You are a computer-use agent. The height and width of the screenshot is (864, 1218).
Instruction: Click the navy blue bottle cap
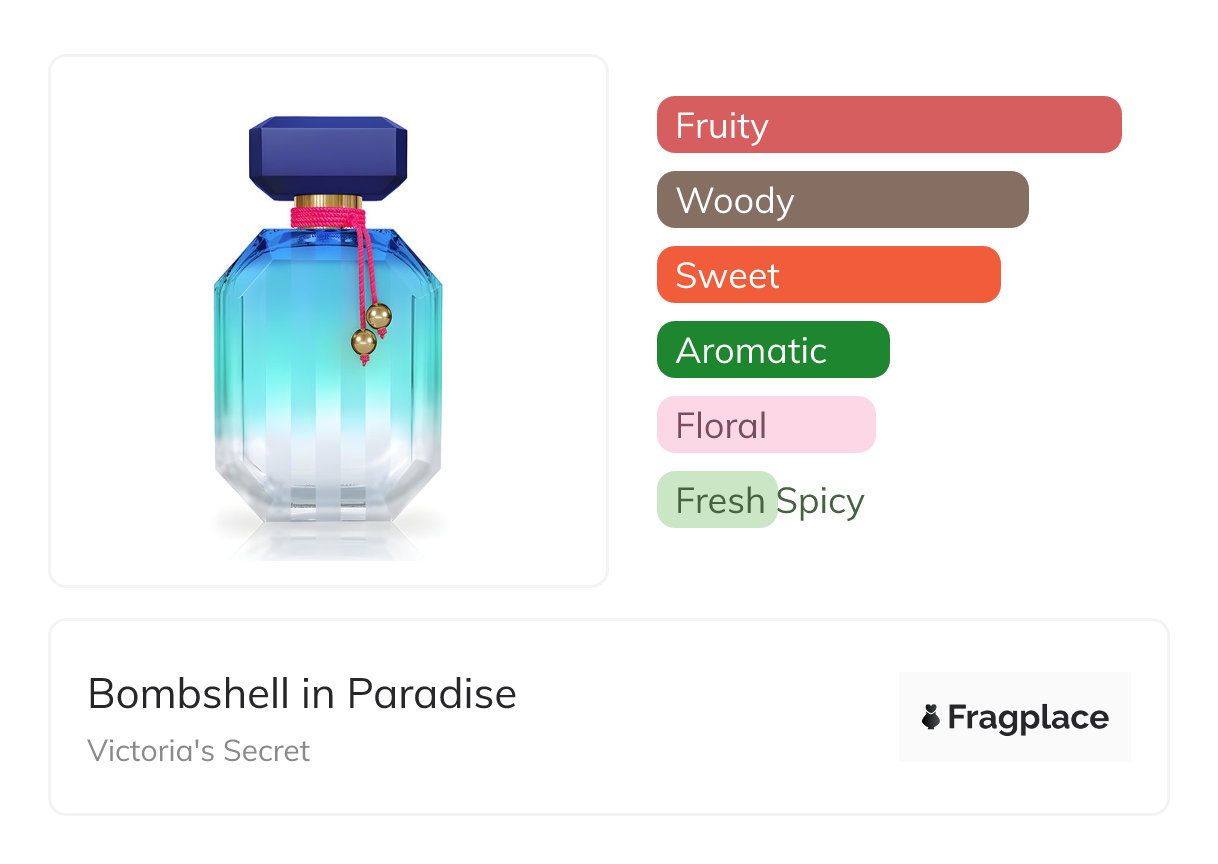[x=328, y=153]
